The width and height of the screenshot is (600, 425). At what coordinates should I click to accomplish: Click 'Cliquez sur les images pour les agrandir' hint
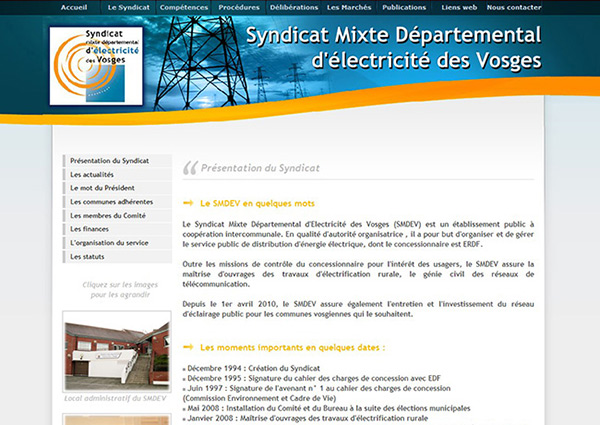point(120,290)
